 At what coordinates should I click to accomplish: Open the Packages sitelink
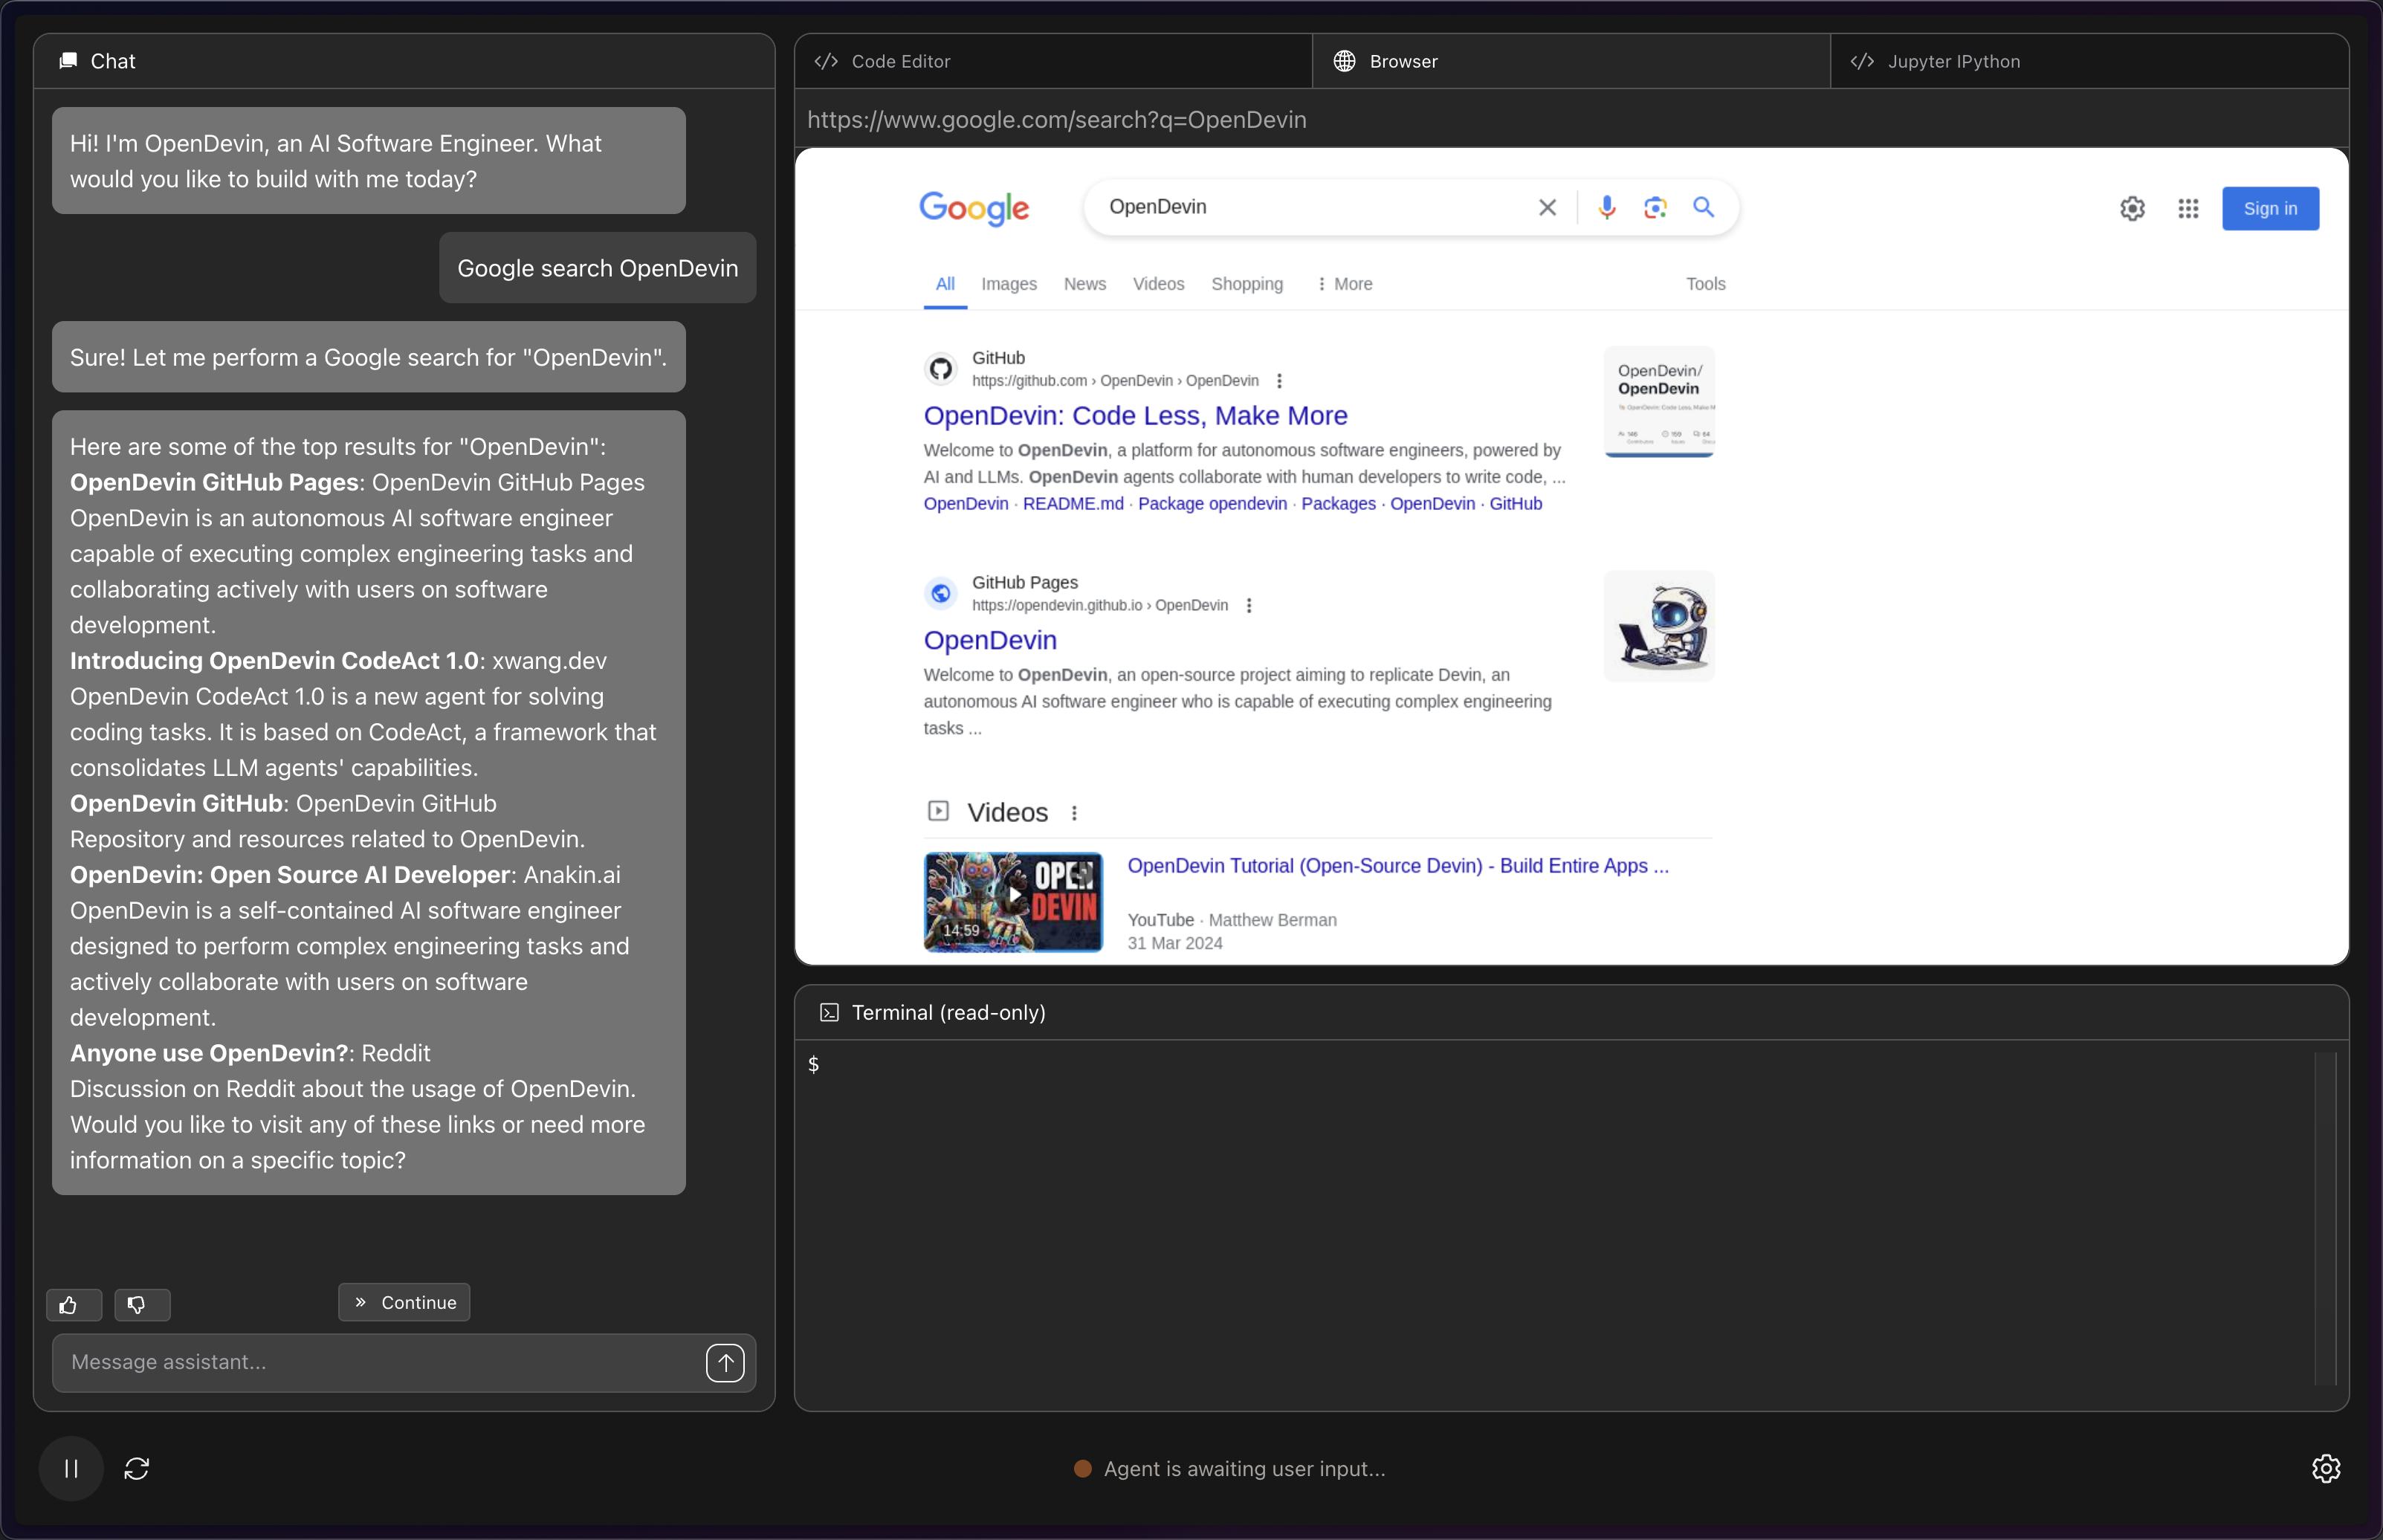click(x=1338, y=504)
